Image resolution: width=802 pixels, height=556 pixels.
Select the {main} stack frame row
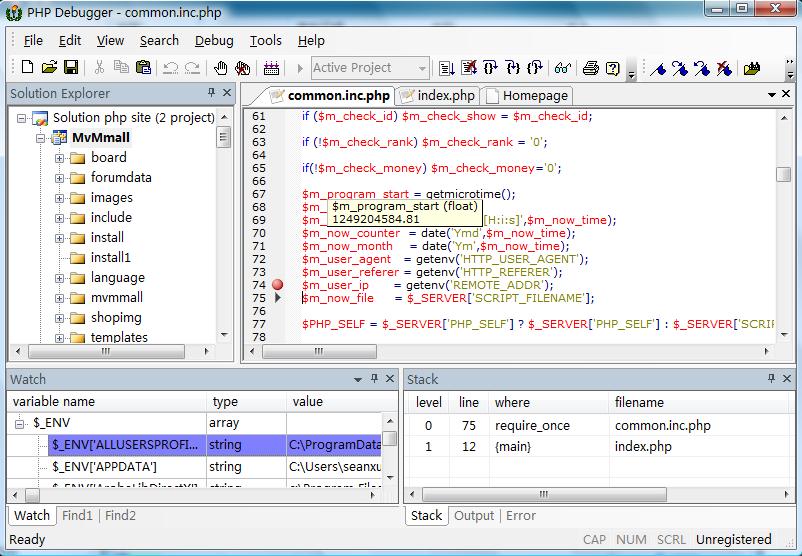(x=599, y=447)
